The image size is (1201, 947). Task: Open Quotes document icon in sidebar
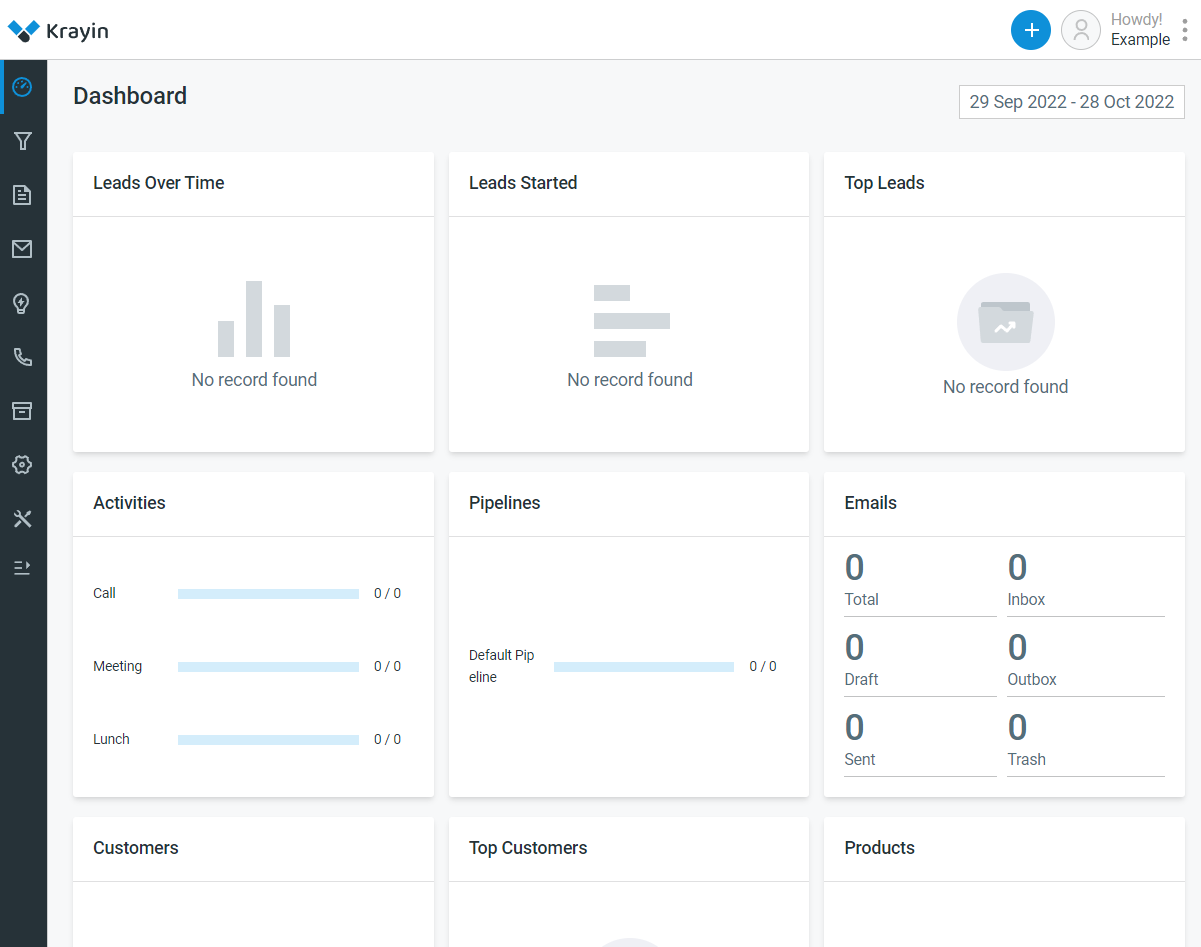[x=22, y=195]
